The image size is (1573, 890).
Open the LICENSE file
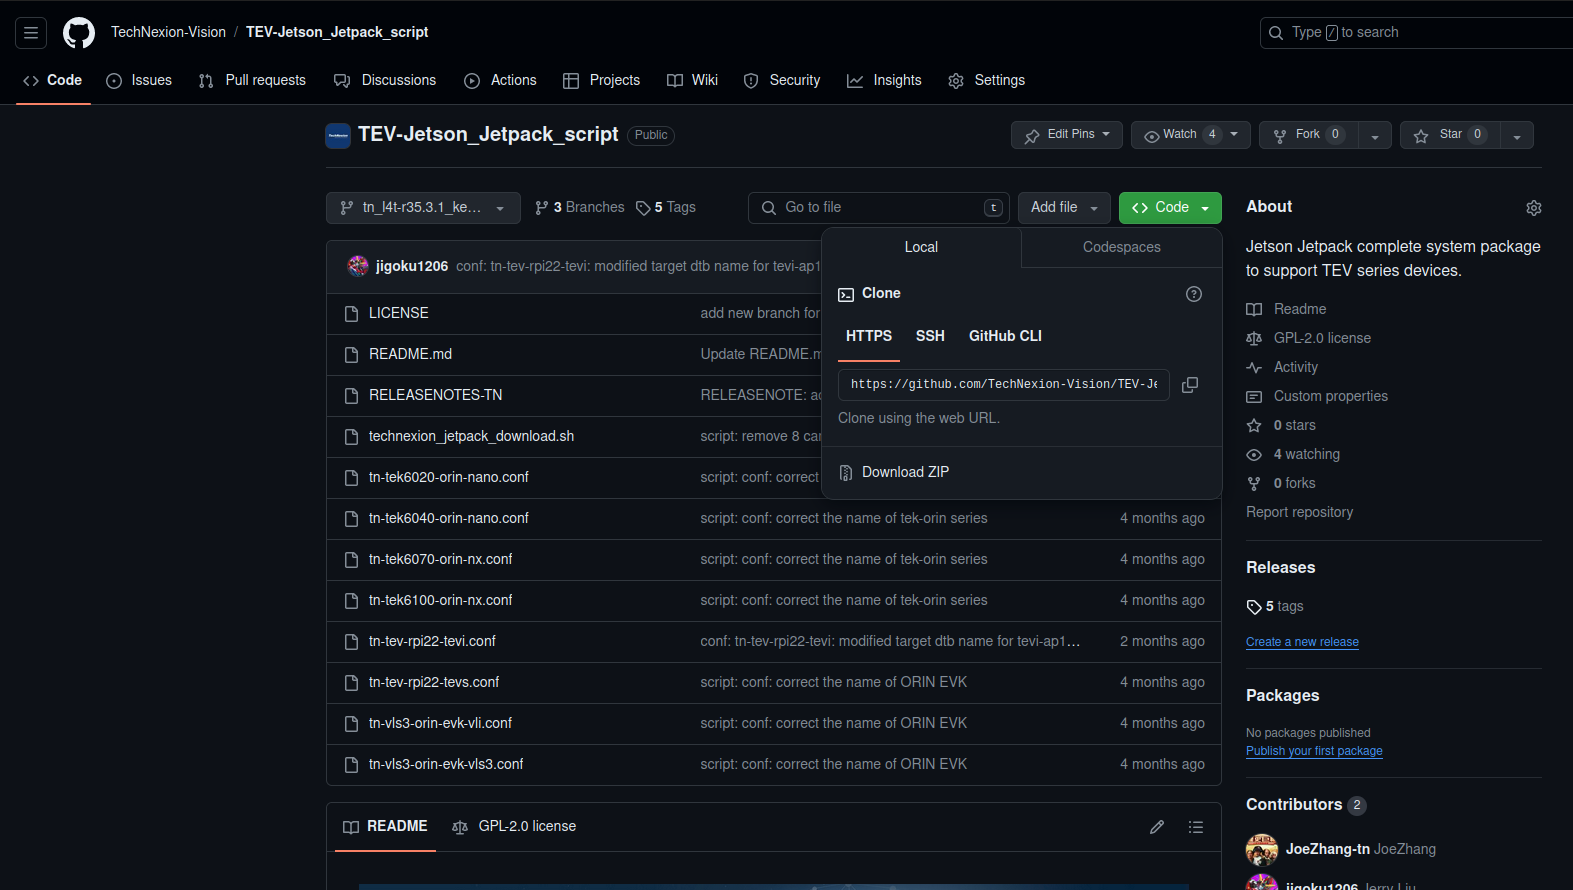point(398,314)
